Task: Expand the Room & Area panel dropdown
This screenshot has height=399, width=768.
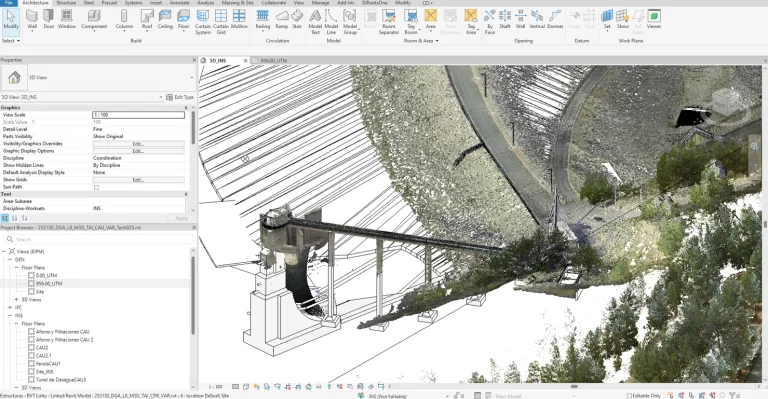Action: tap(421, 41)
